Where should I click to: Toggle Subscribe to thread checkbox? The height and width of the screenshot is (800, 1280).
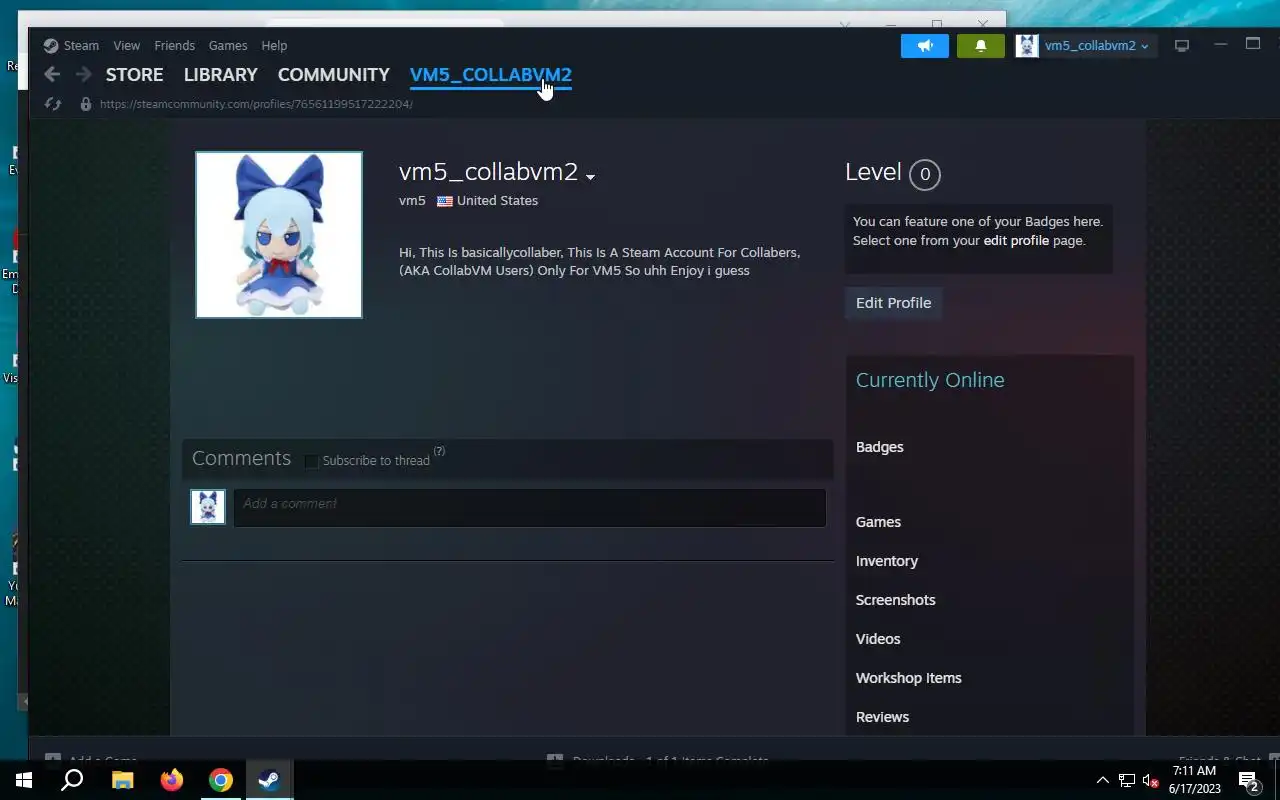coord(311,461)
